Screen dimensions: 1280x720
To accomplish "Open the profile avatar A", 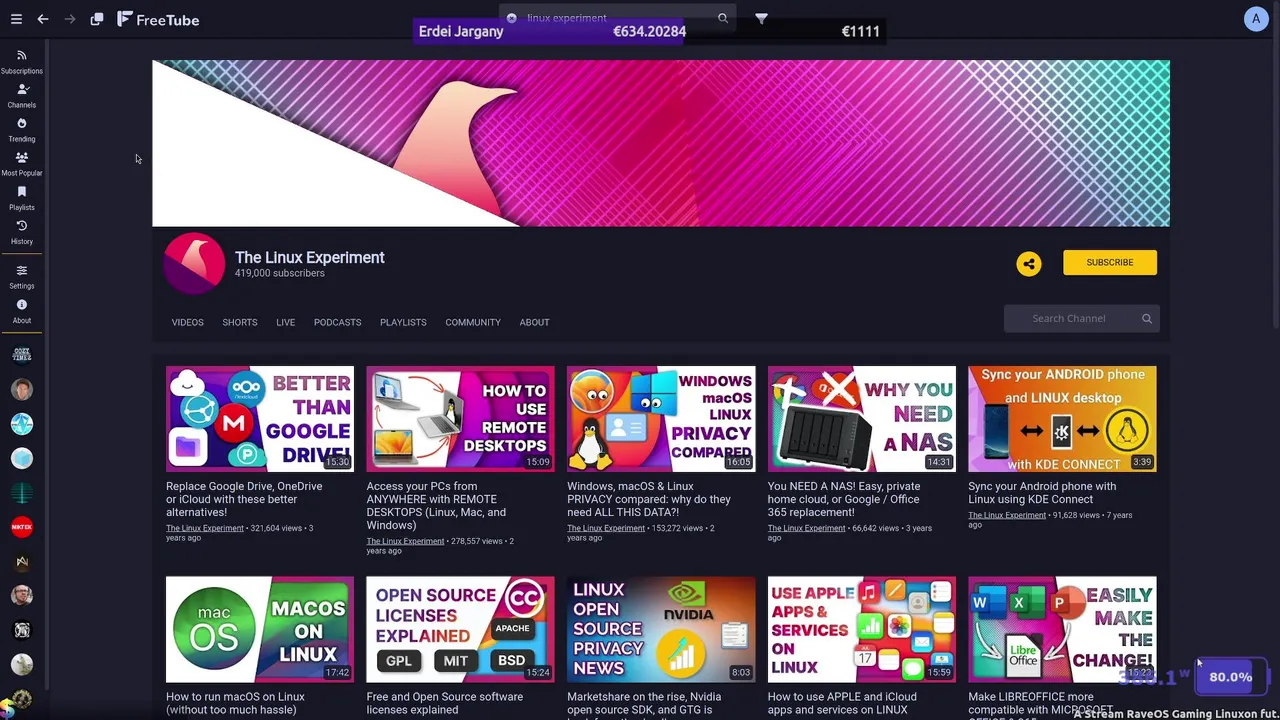I will click(x=1256, y=19).
